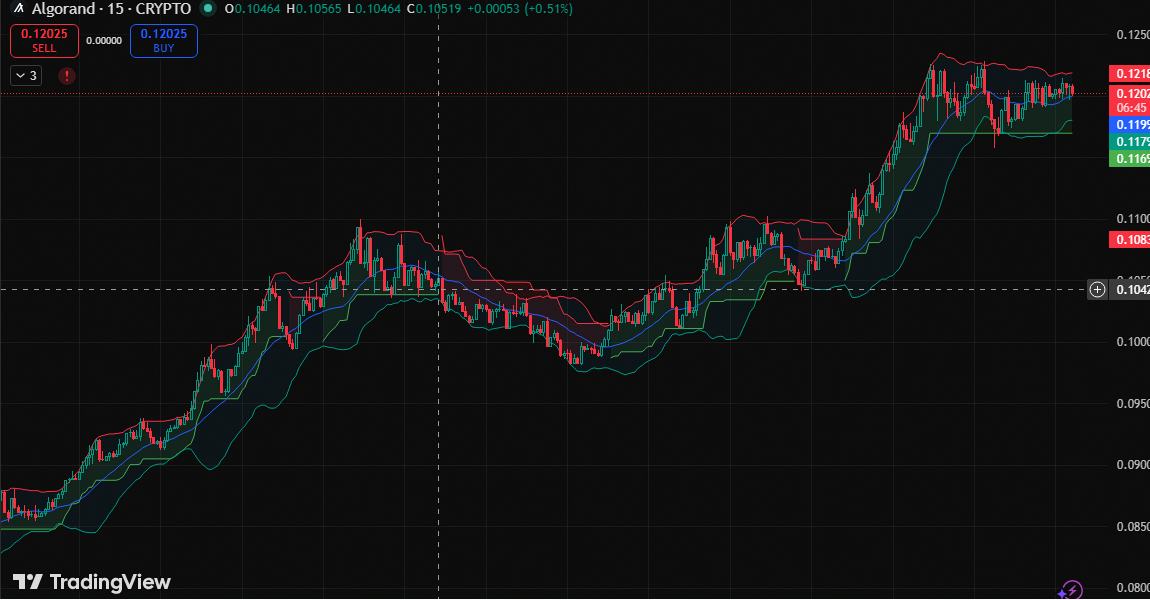The width and height of the screenshot is (1150, 600).
Task: Click the 0.0800 price scale tick
Action: click(1132, 588)
